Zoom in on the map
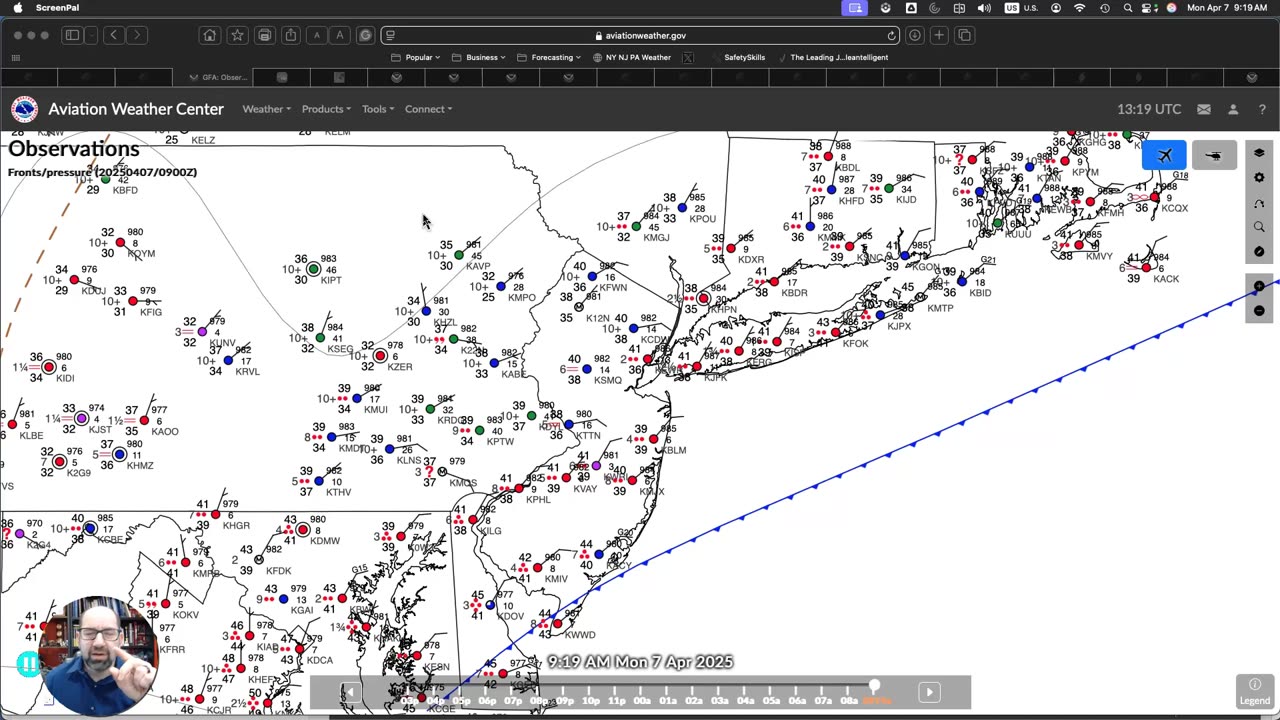This screenshot has height=720, width=1280. (1259, 287)
